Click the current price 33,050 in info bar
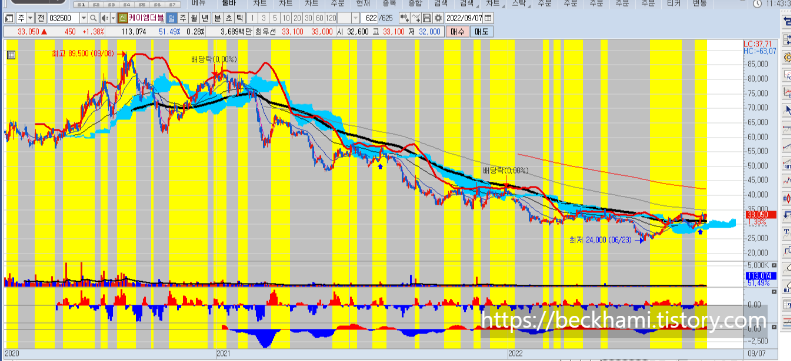This screenshot has height=361, width=791. [x=28, y=31]
